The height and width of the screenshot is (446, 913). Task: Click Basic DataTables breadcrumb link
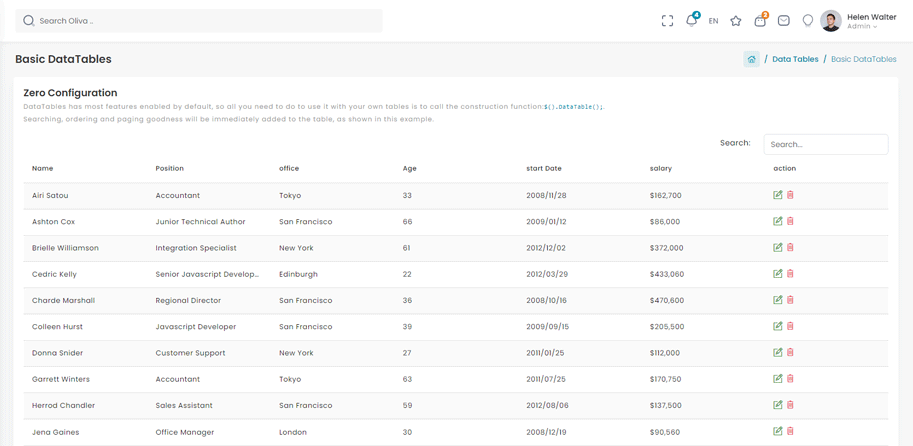click(x=863, y=59)
